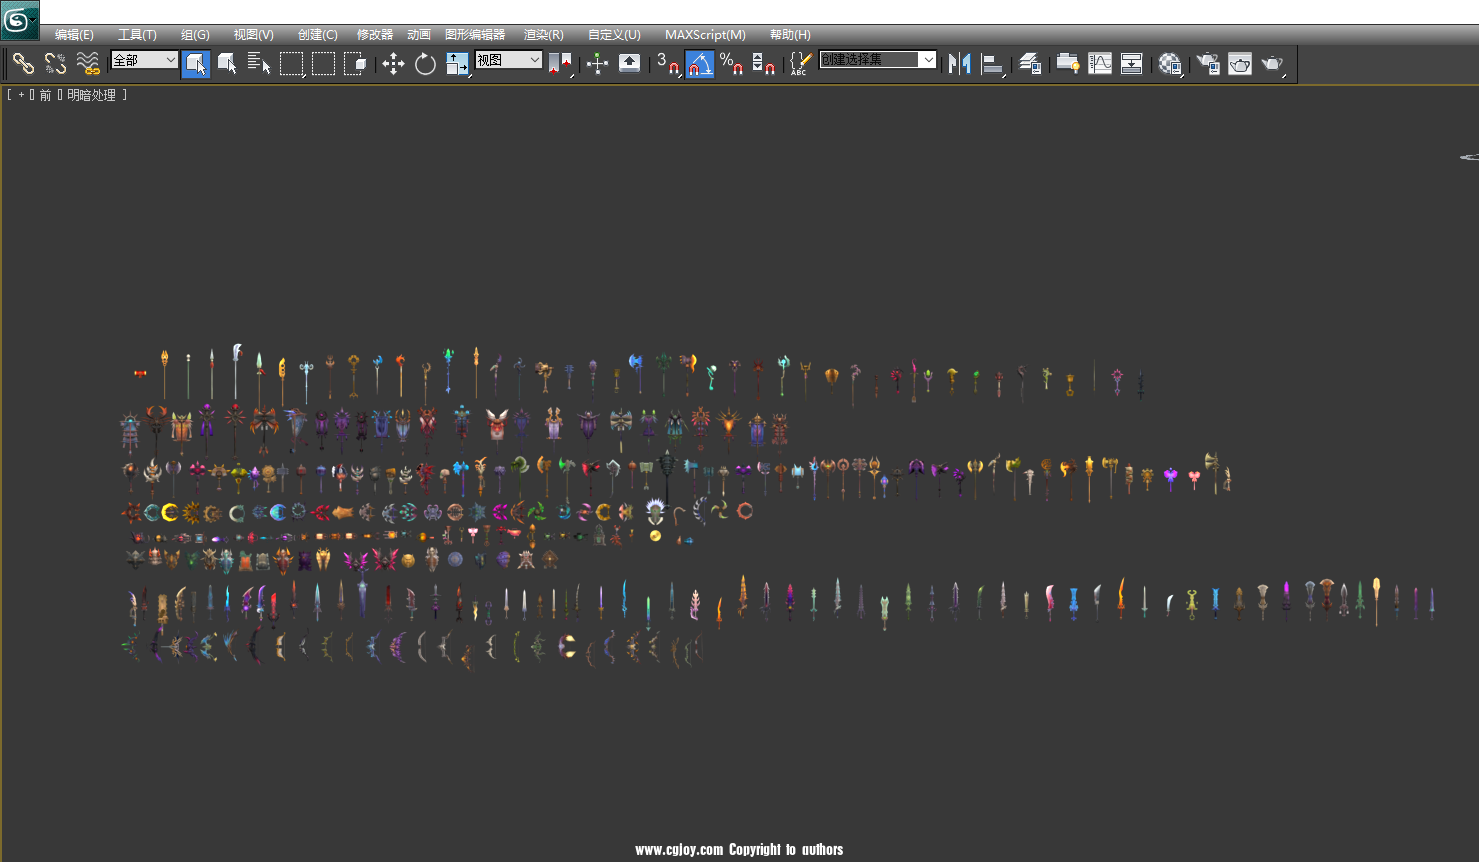Activate the Select Object tool

[x=196, y=64]
